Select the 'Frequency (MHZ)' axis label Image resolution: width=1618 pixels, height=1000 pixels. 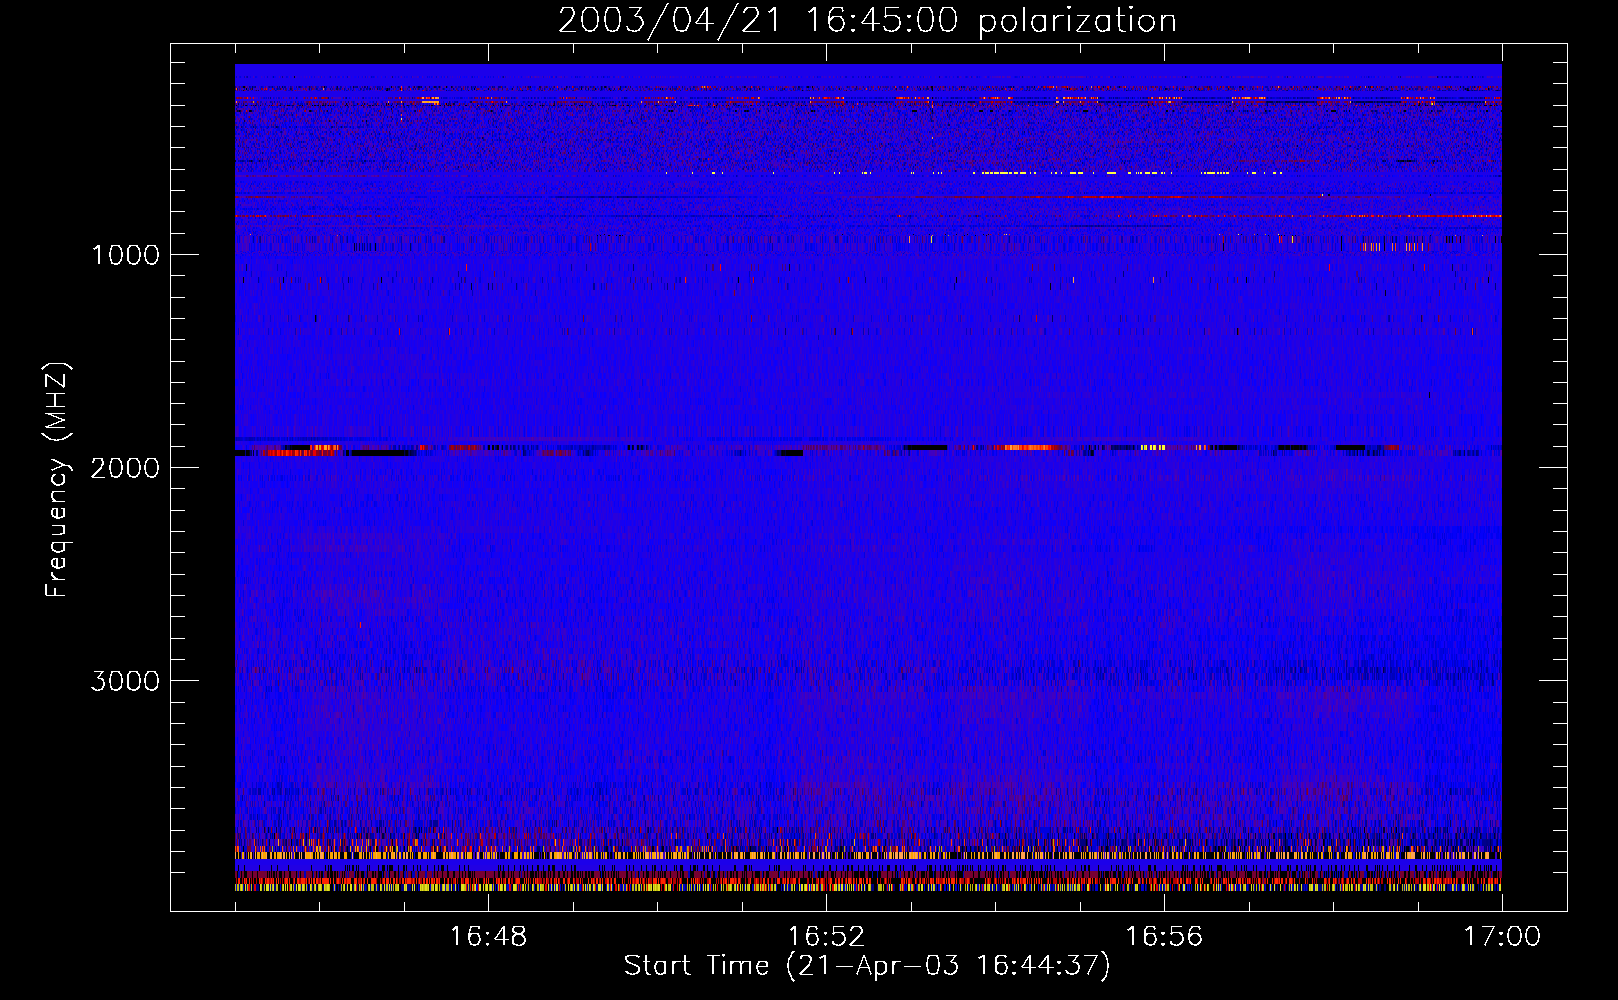58,479
